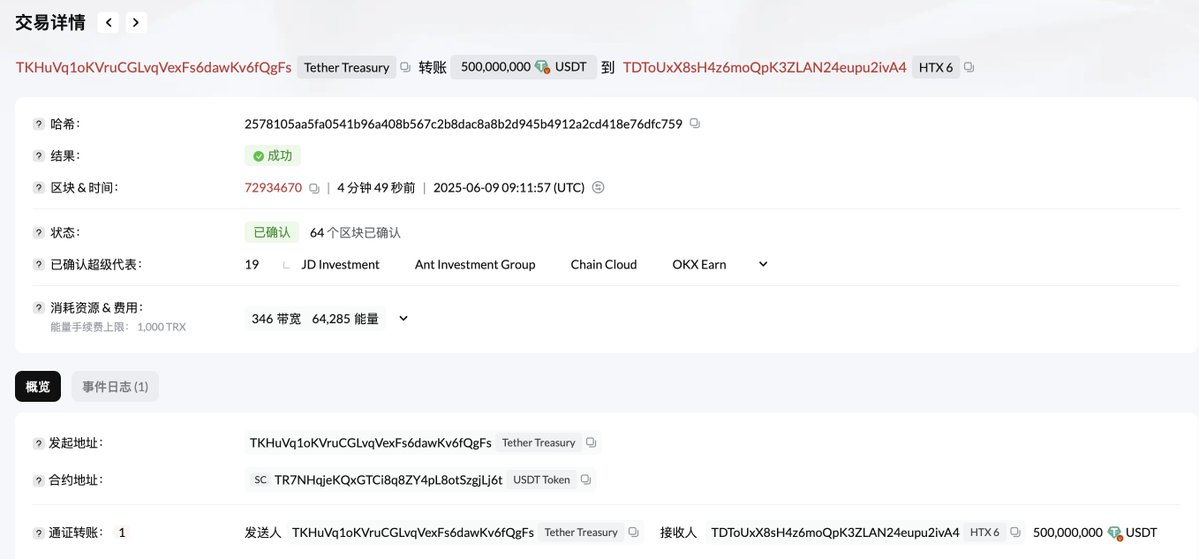The image size is (1199, 559).
Task: Click JD Investment representative name
Action: tap(340, 265)
